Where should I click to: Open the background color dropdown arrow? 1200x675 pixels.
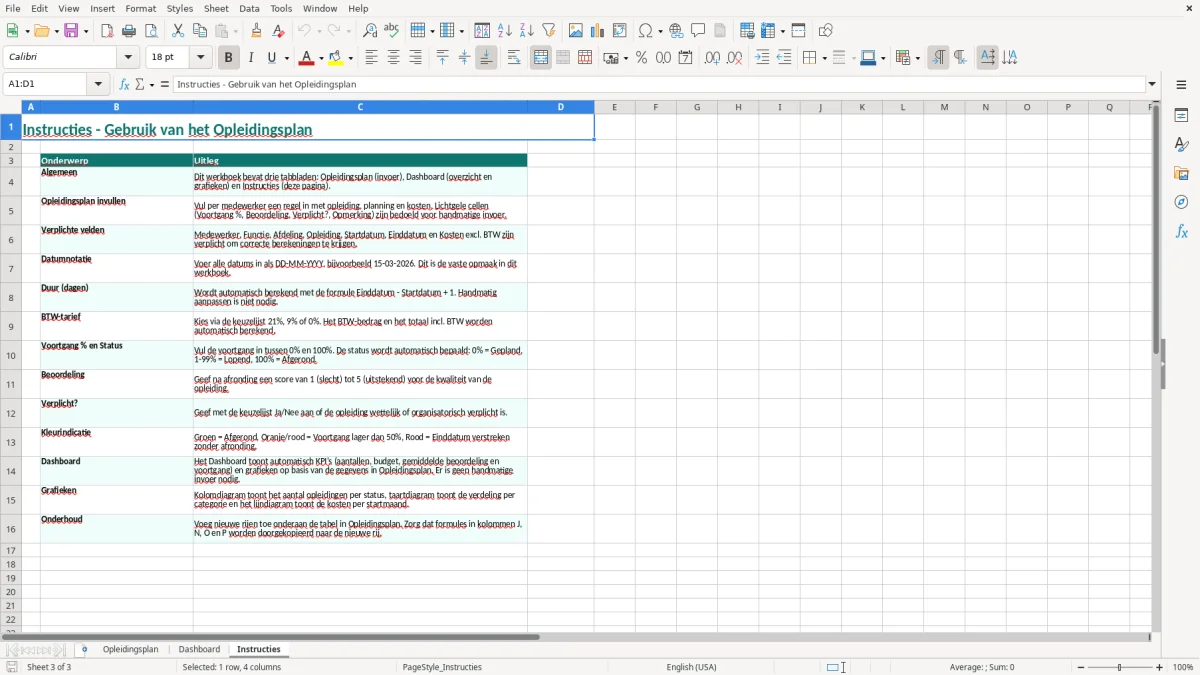352,58
